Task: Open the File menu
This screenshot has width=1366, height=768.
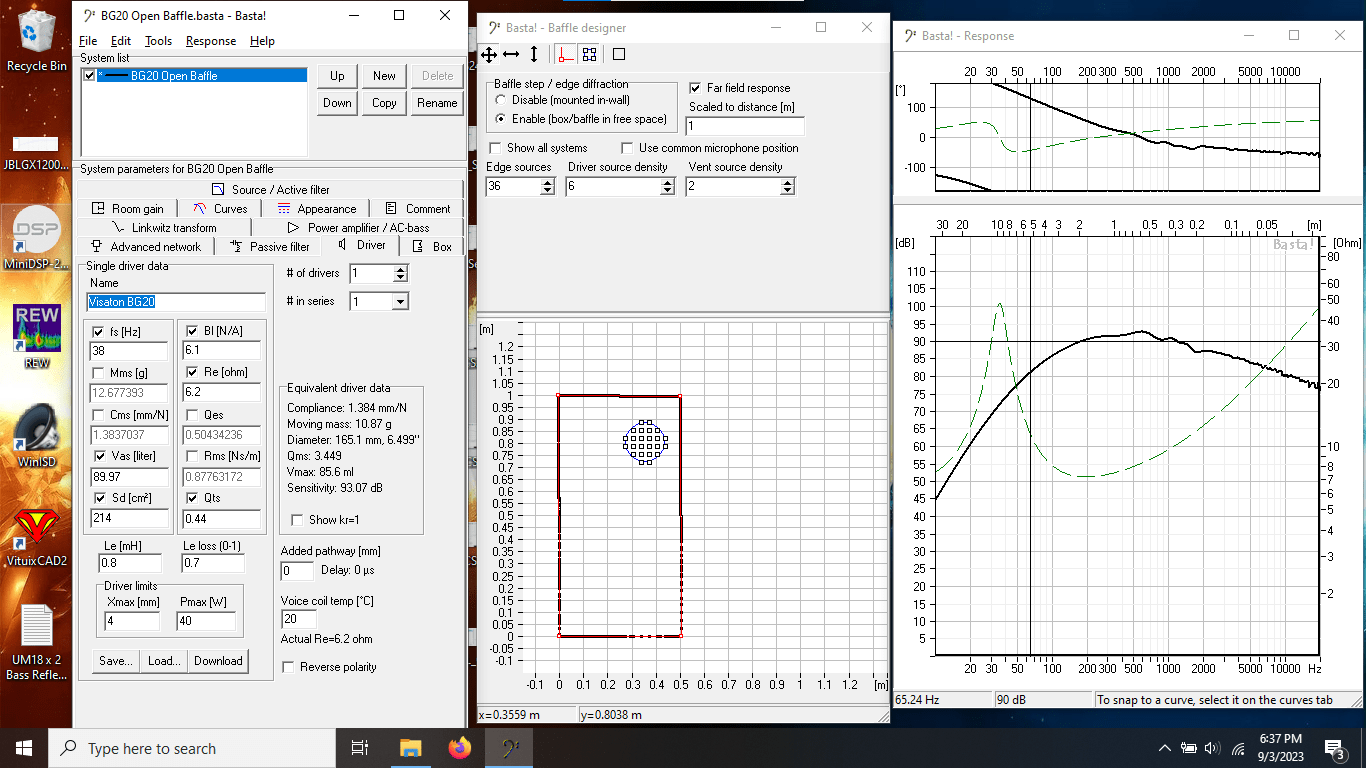Action: (x=88, y=41)
